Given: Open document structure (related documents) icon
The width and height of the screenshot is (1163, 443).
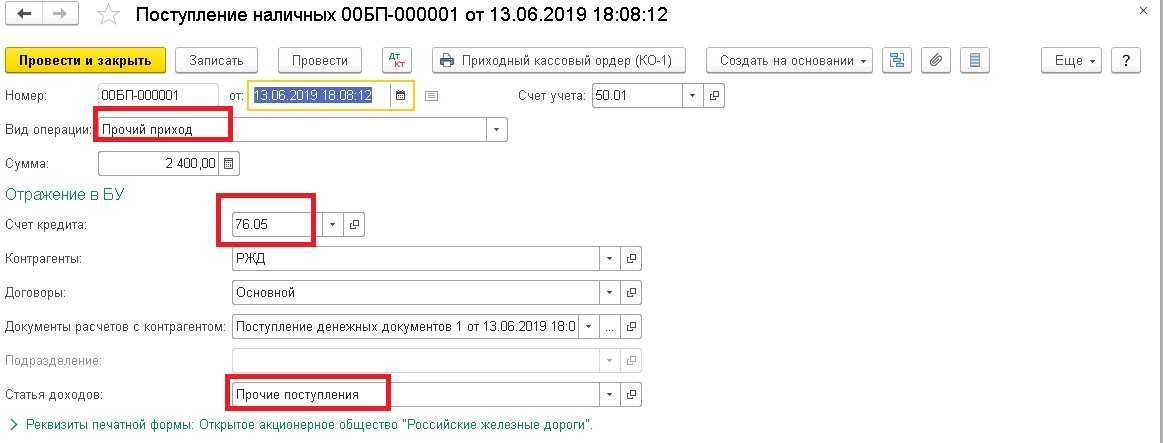Looking at the screenshot, I should (897, 60).
